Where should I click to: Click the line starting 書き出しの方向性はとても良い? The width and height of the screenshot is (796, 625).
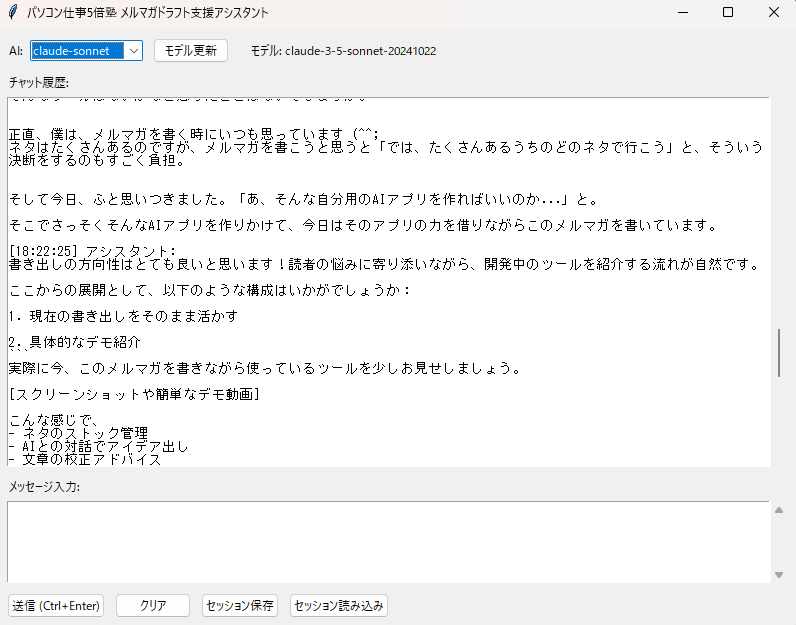coord(384,264)
